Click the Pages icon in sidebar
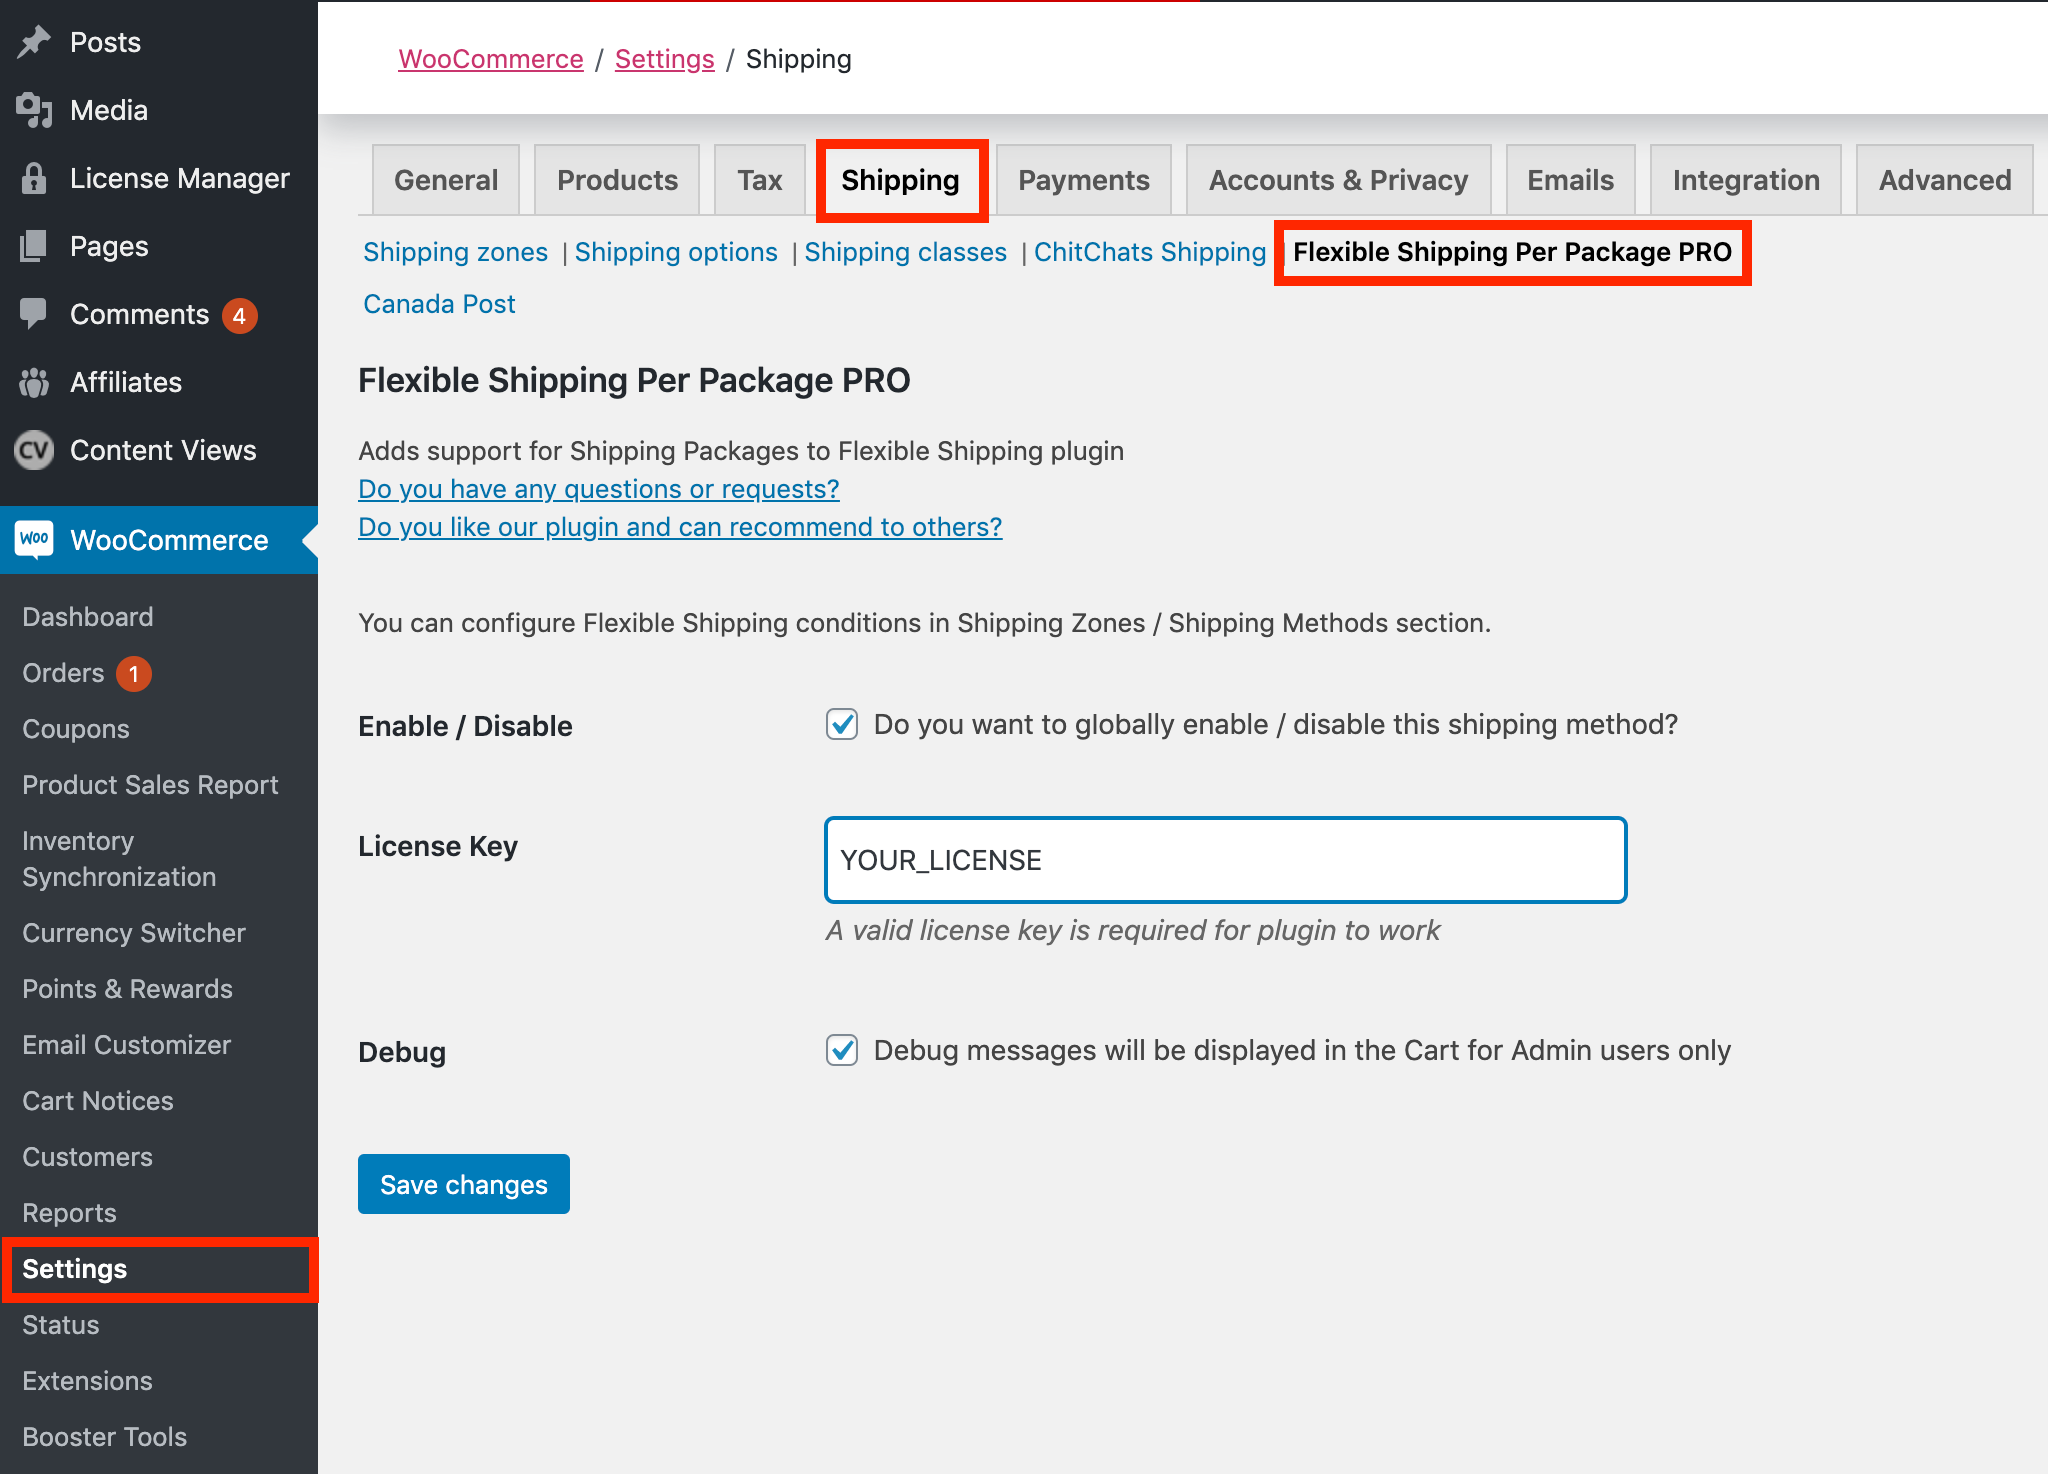 (x=34, y=246)
